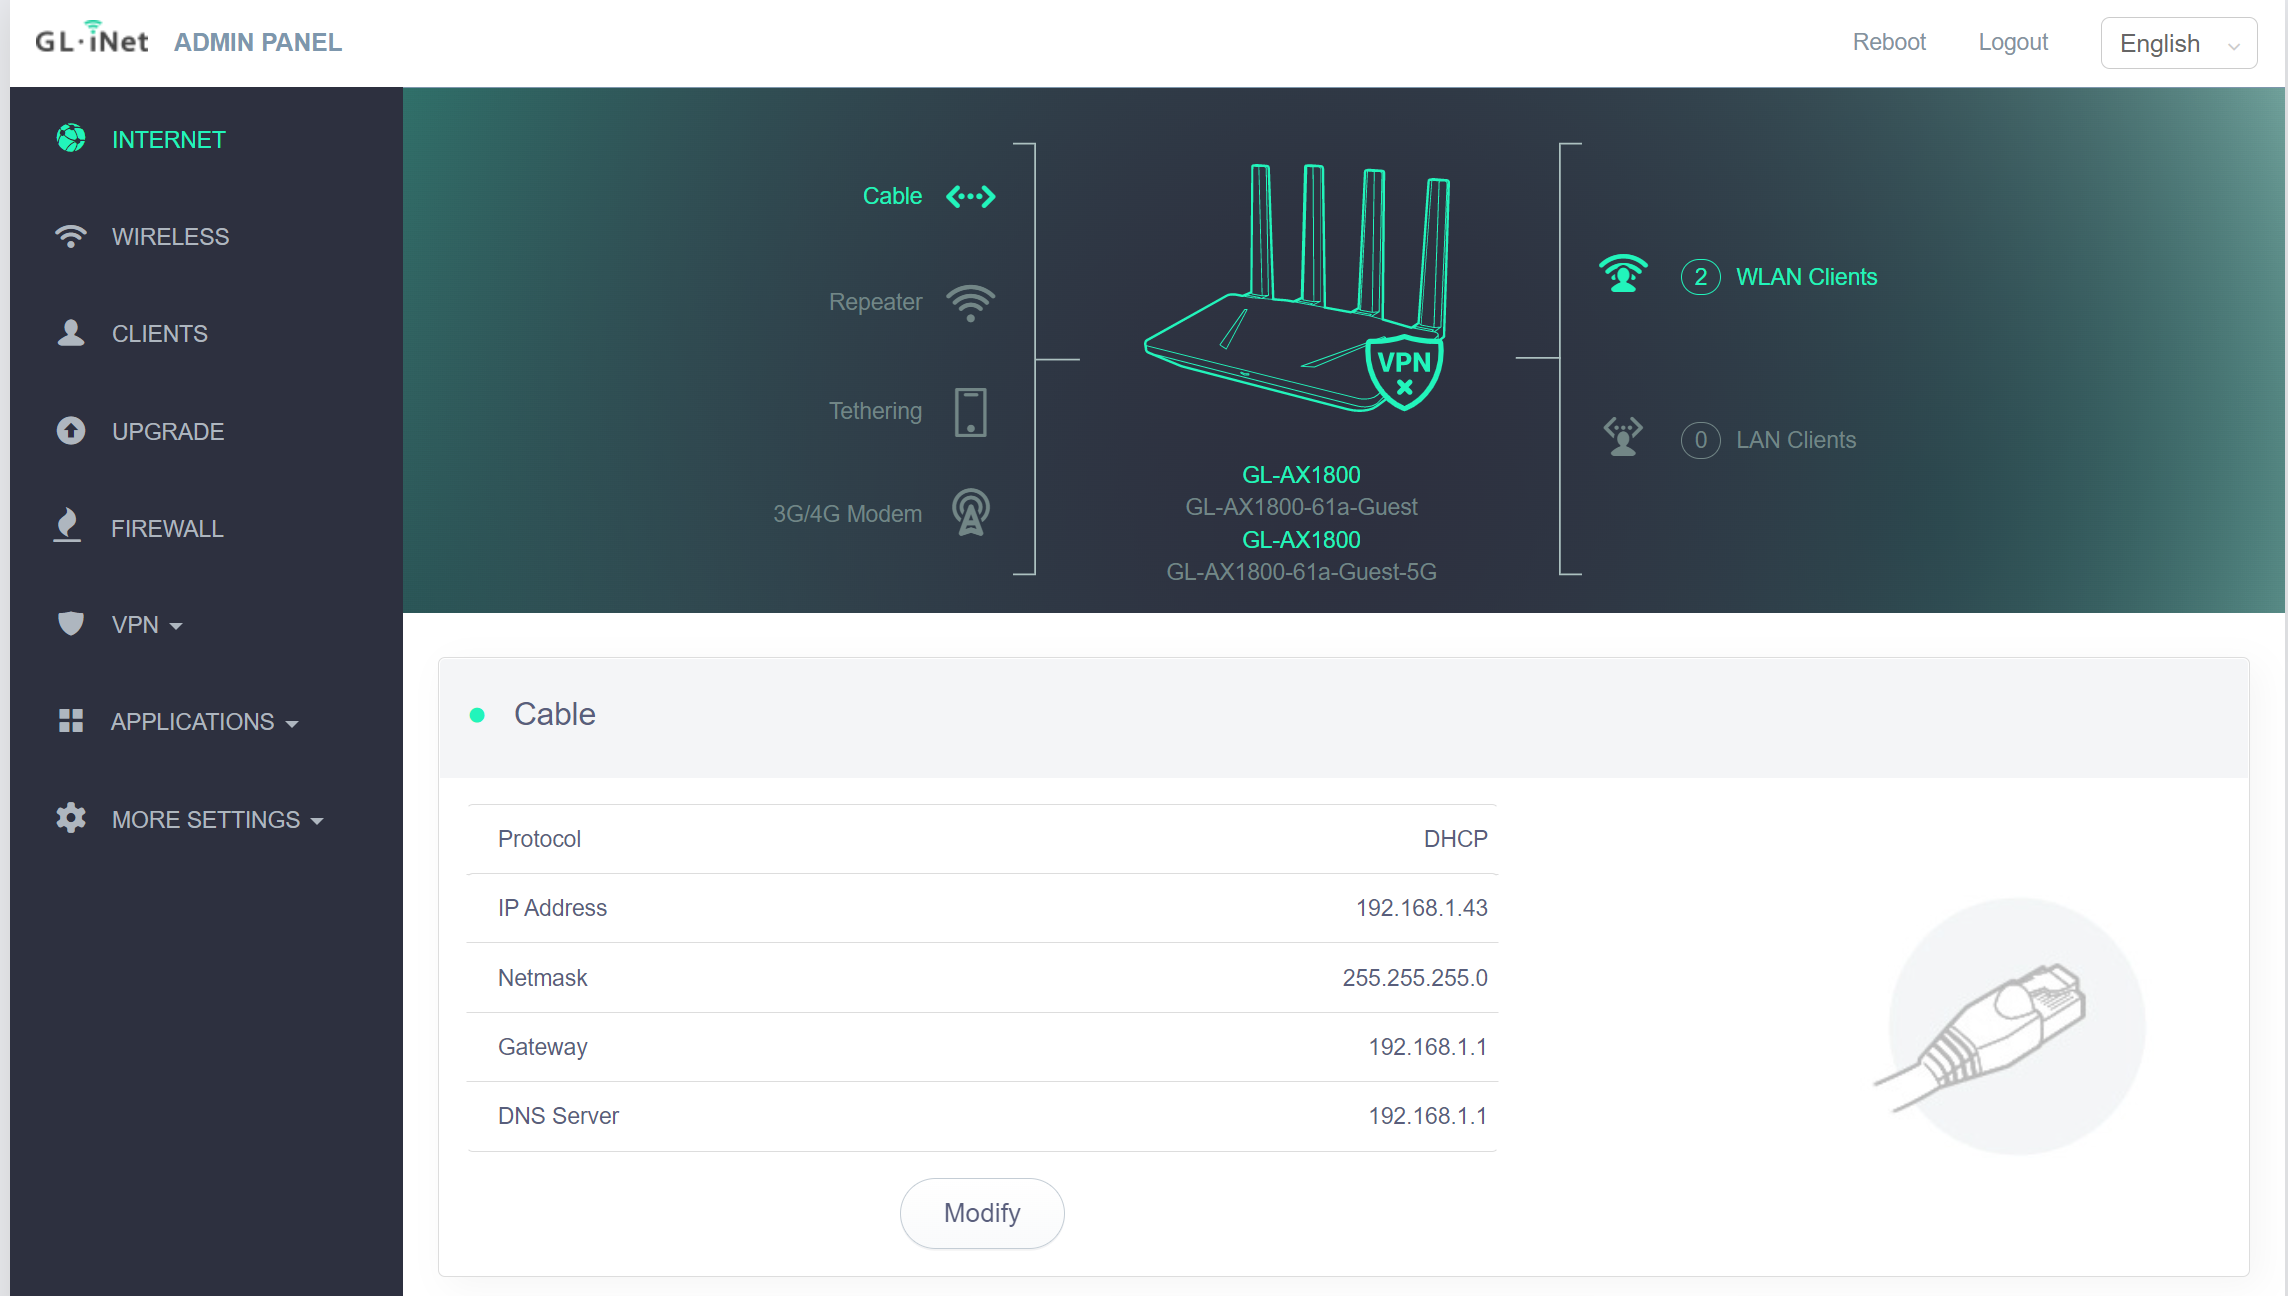
Task: Open the English language dropdown
Action: tap(2178, 43)
